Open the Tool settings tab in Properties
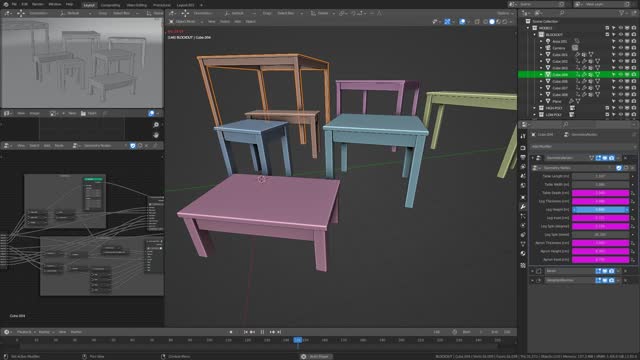 point(523,136)
